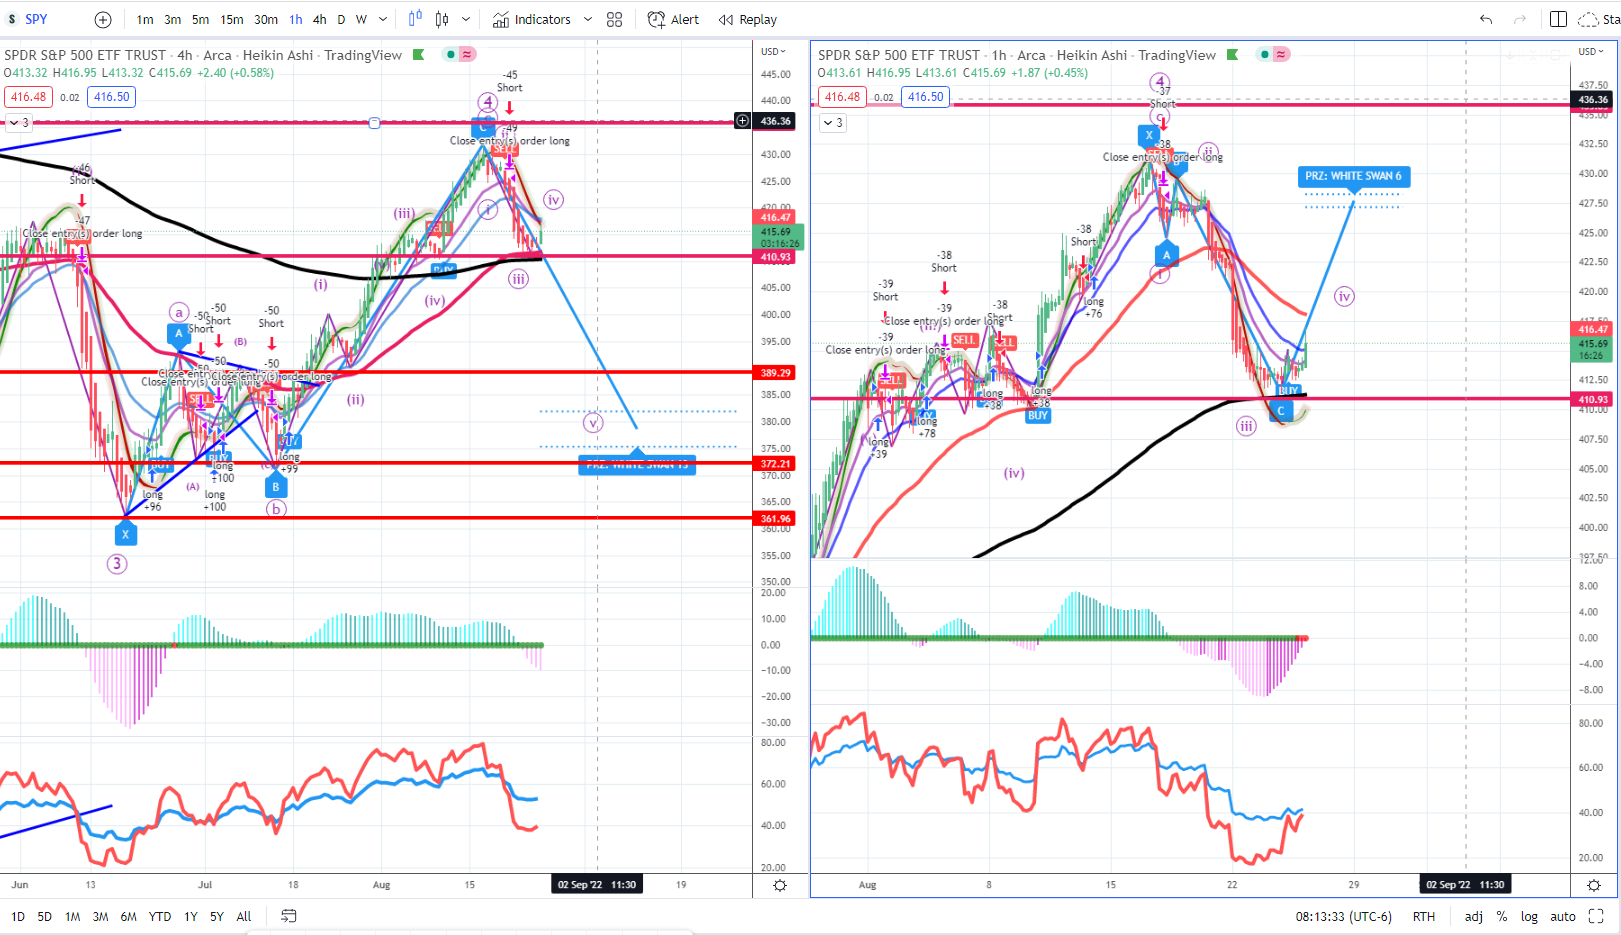This screenshot has height=935, width=1621.
Task: Toggle percent scale mode
Action: [x=1502, y=916]
